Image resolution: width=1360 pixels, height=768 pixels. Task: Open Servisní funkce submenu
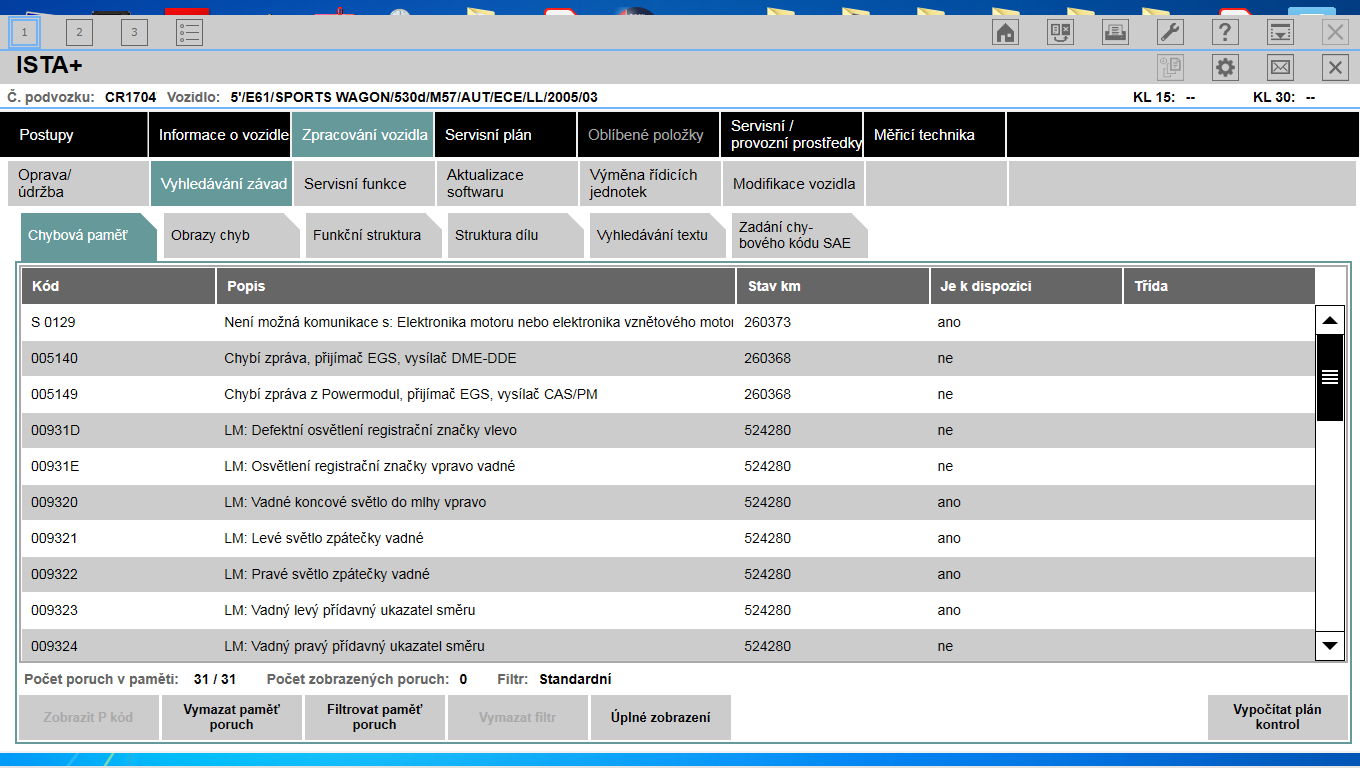pos(364,183)
